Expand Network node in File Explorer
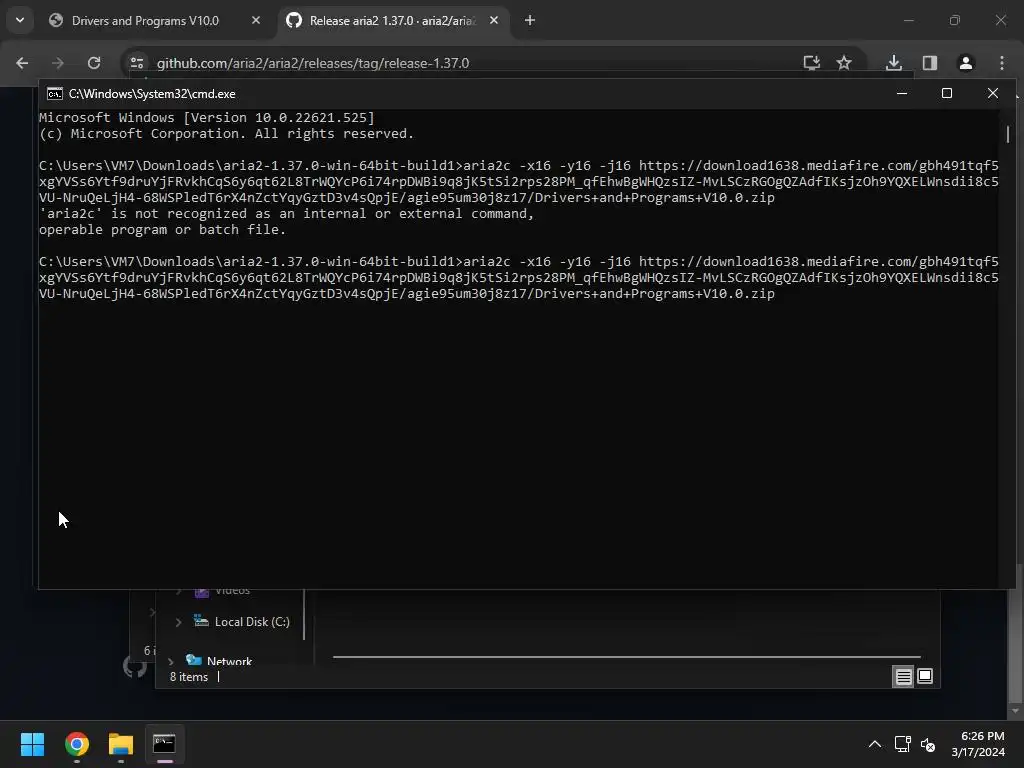Viewport: 1024px width, 768px height. 170,661
